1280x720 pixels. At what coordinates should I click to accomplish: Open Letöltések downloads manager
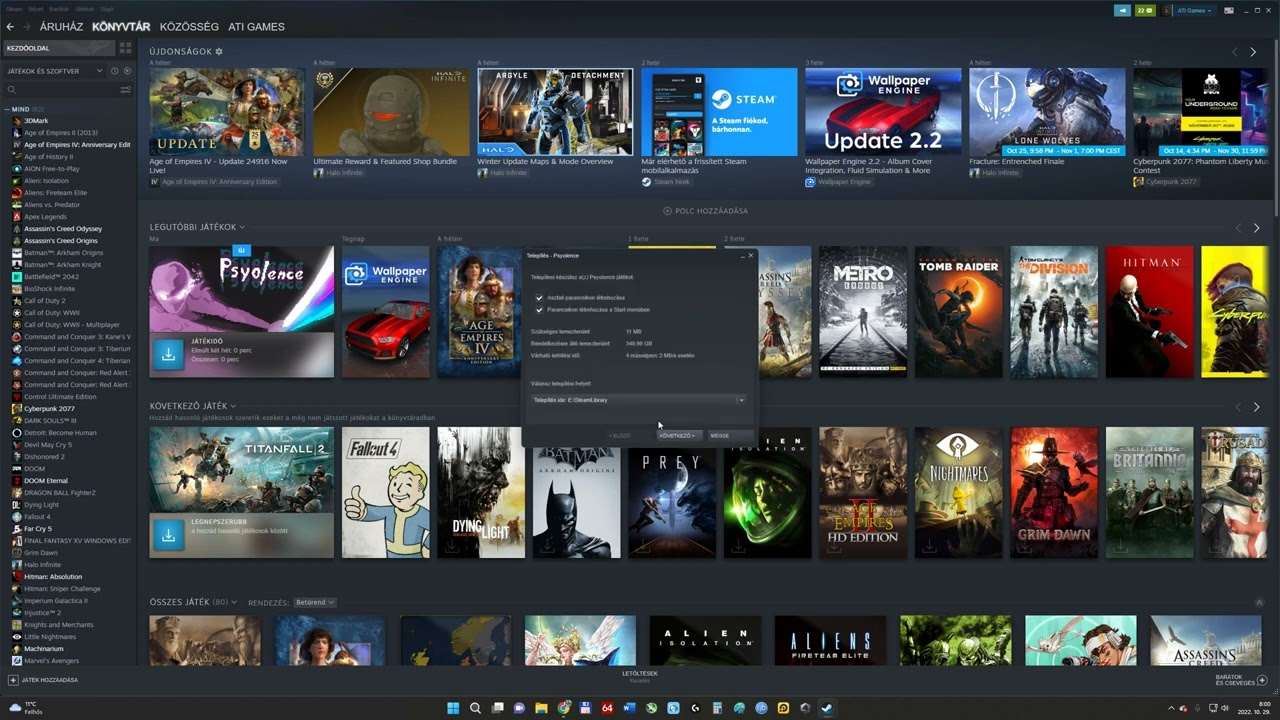[x=640, y=676]
